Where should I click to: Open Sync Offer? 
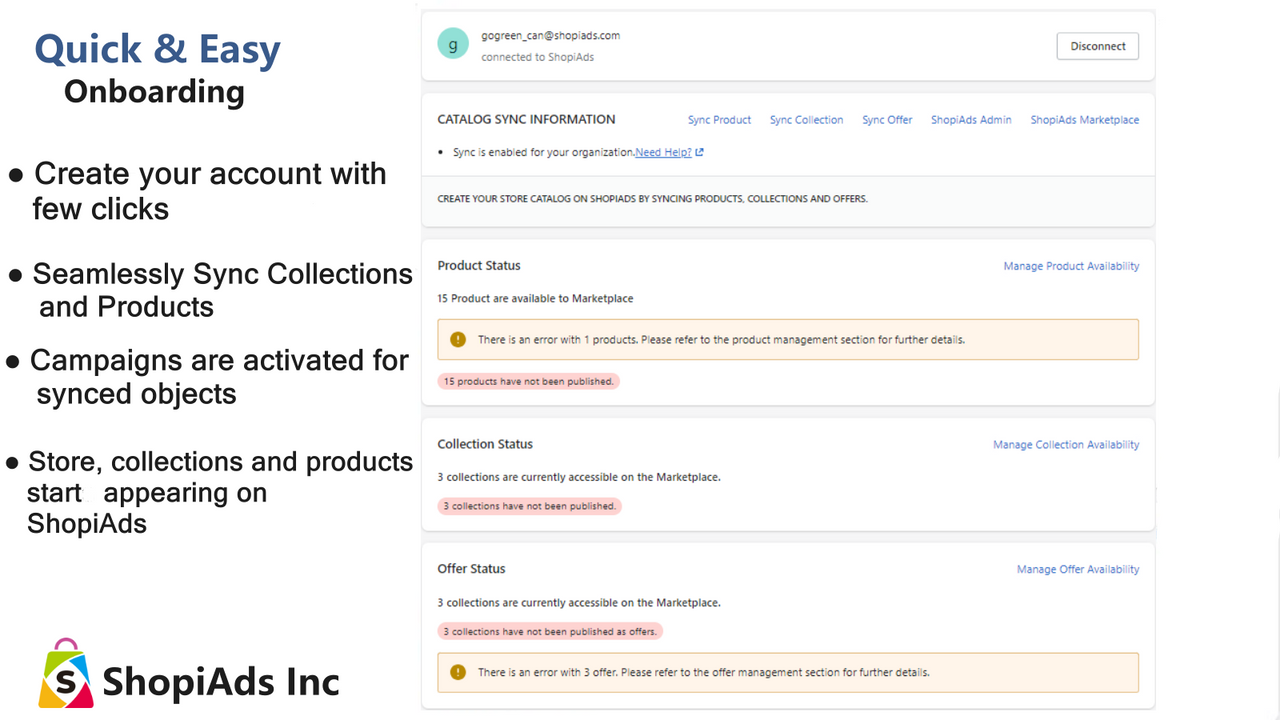click(886, 119)
